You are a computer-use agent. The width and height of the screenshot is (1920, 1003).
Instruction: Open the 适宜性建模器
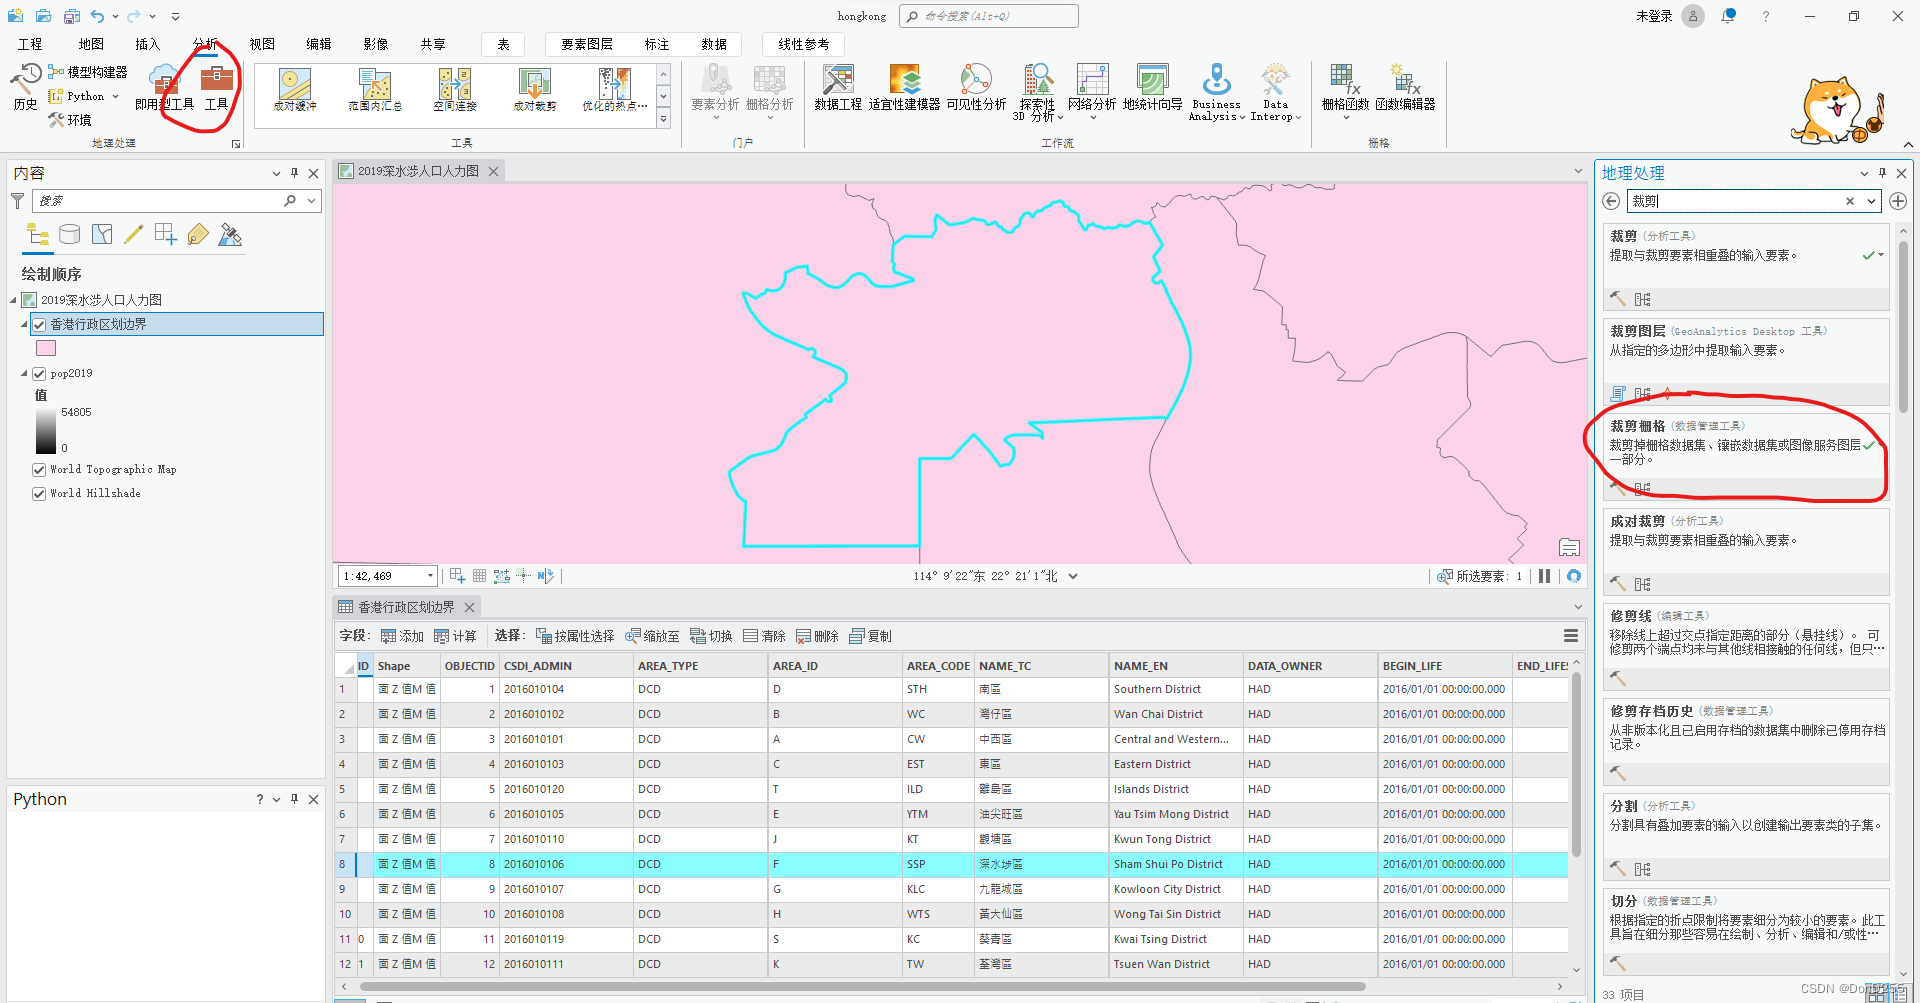pyautogui.click(x=904, y=87)
